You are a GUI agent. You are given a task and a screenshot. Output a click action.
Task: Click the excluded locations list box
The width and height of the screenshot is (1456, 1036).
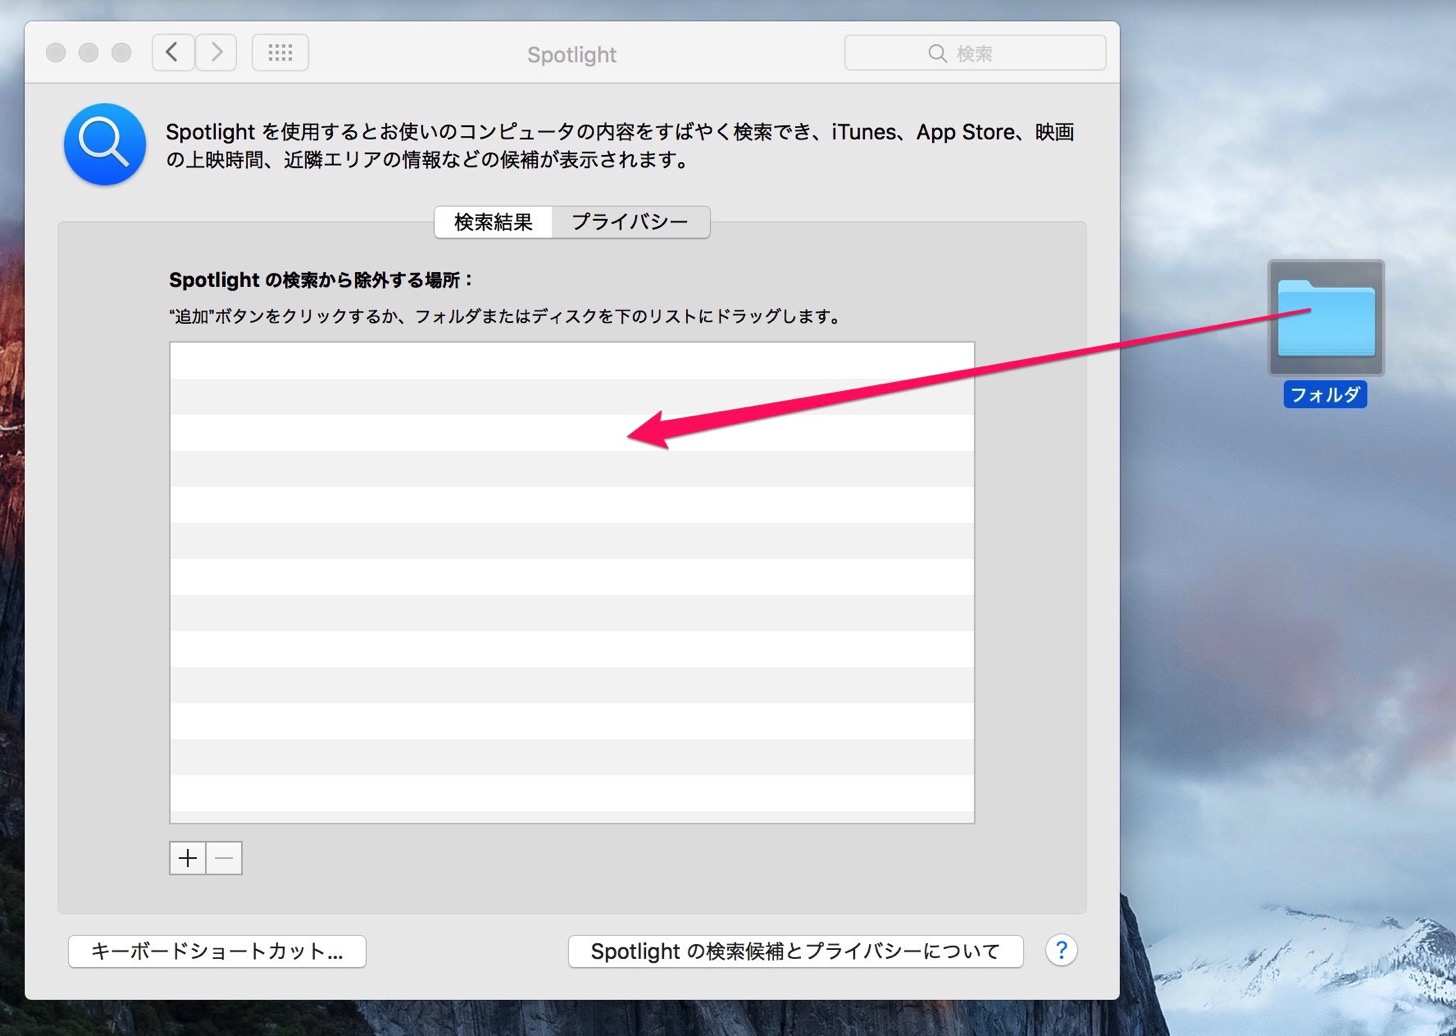pos(572,583)
